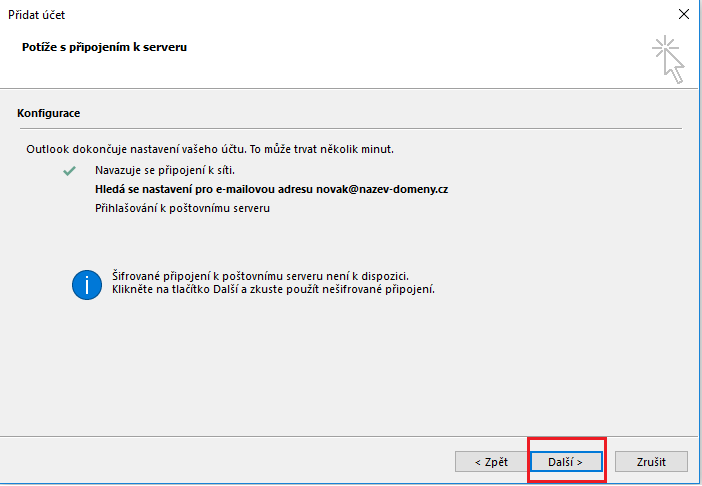Go back with the Zpět button
The width and height of the screenshot is (702, 486).
[482, 461]
